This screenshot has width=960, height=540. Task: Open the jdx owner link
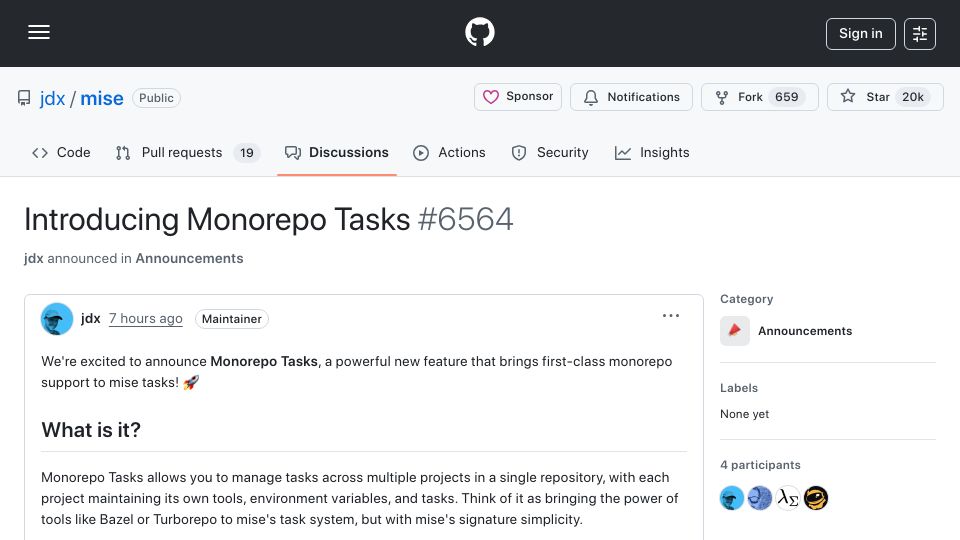point(52,98)
